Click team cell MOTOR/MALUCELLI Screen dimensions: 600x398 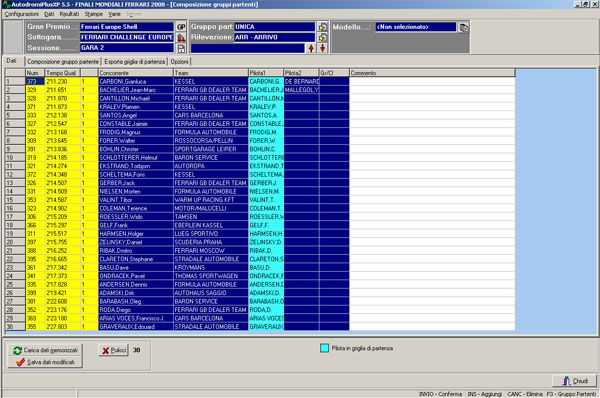211,208
